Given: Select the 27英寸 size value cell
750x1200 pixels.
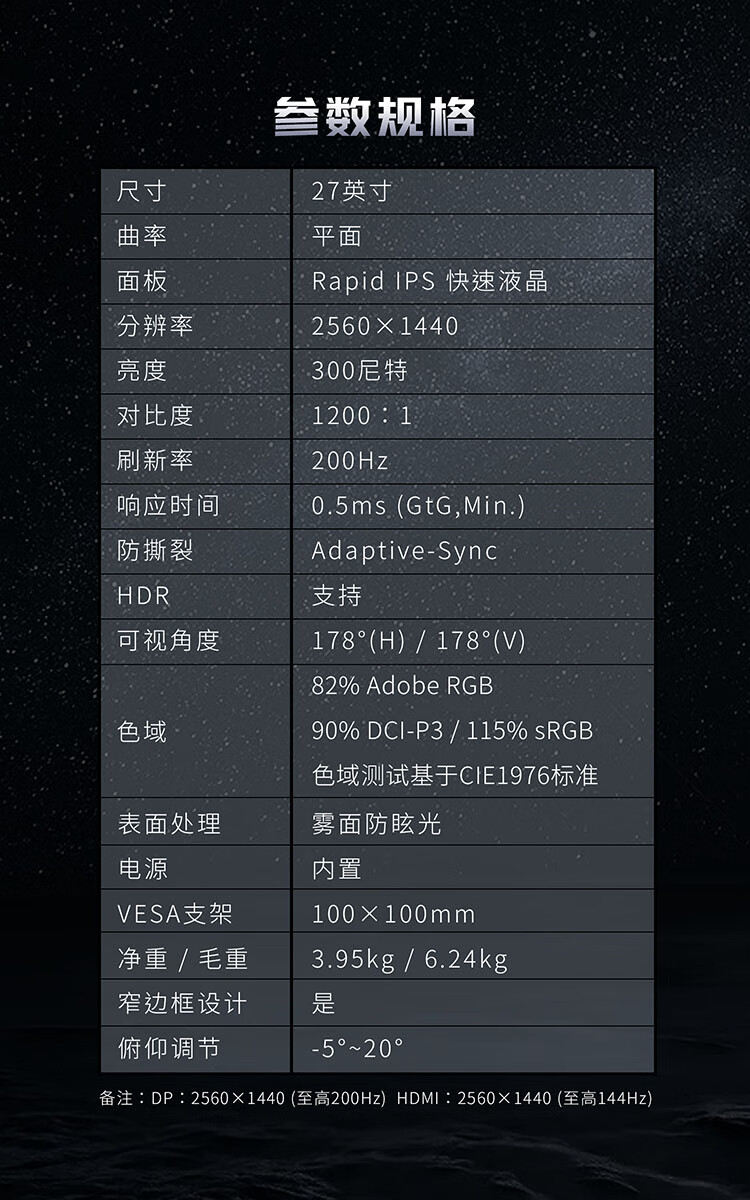Looking at the screenshot, I should point(351,191).
